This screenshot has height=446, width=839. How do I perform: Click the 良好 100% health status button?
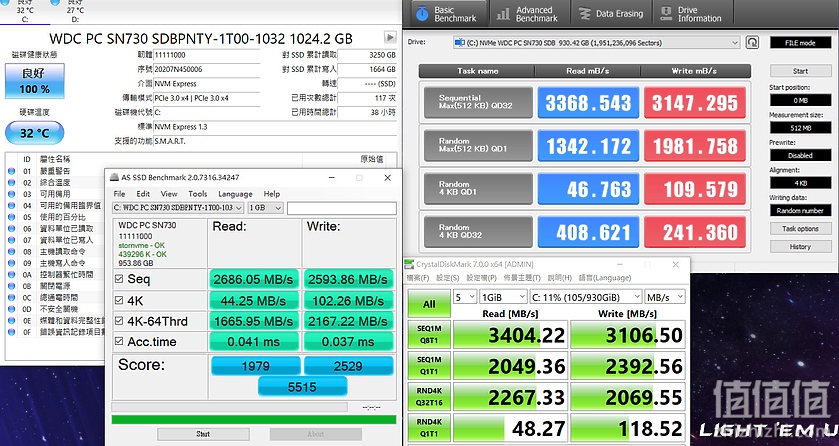coord(35,81)
